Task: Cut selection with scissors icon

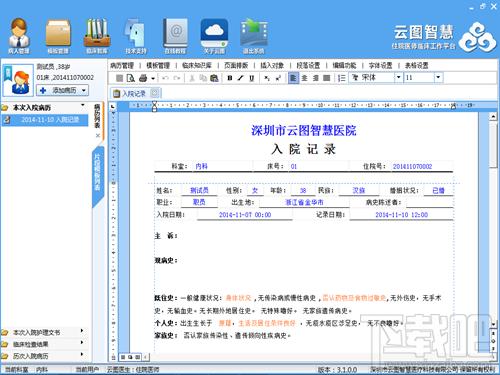Action: pyautogui.click(x=192, y=78)
